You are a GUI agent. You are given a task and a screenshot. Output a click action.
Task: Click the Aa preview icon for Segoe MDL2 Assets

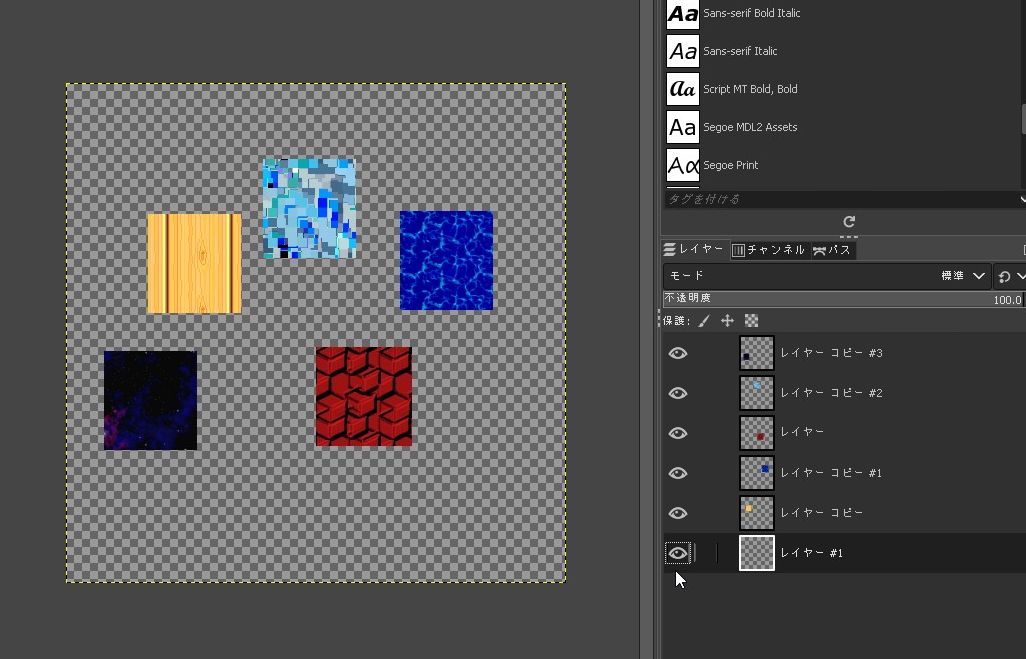(x=682, y=127)
